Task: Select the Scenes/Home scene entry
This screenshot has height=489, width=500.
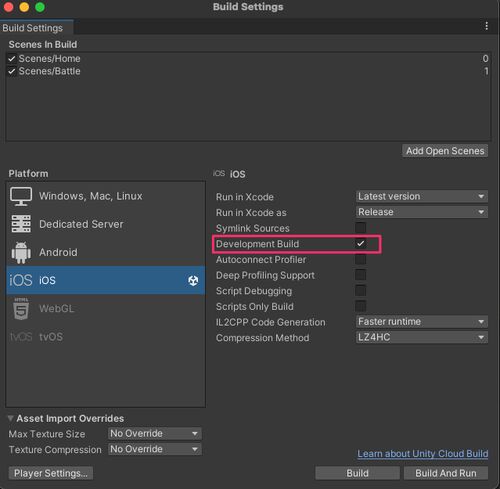Action: click(x=248, y=59)
